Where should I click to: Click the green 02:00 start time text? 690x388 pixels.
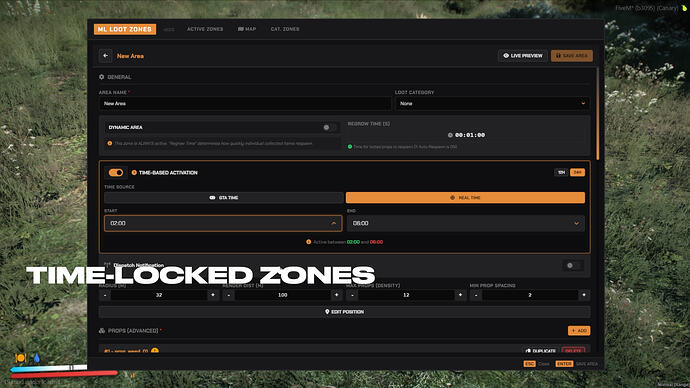tap(353, 242)
